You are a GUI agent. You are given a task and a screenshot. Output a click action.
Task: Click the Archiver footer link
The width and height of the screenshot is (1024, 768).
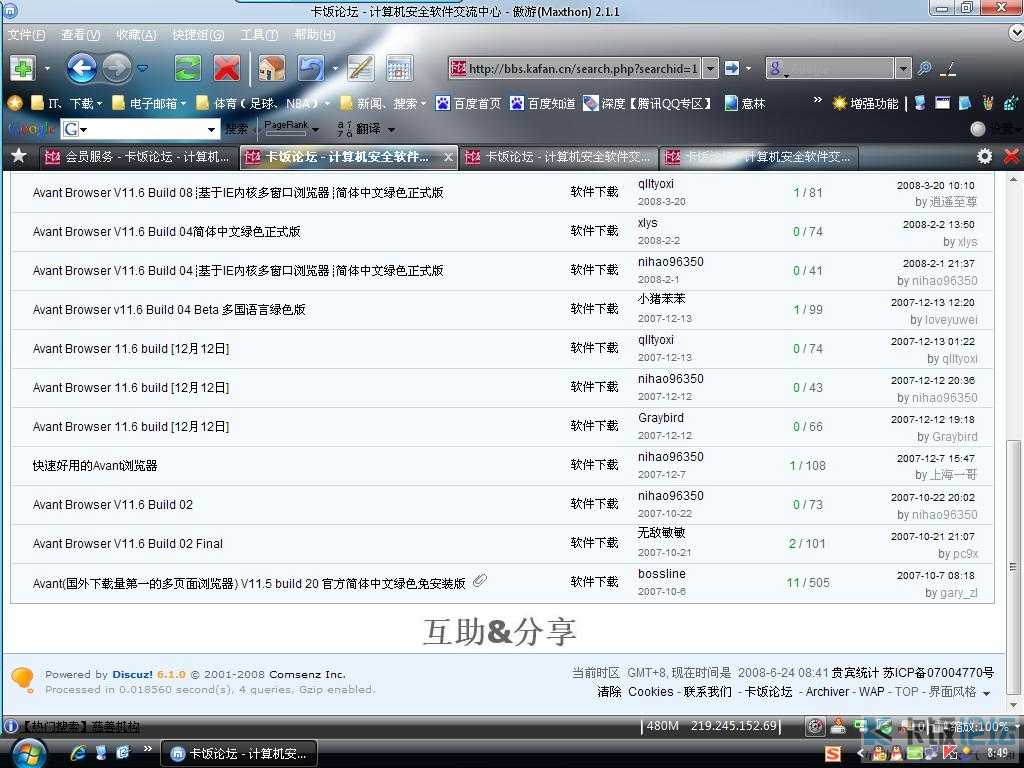827,692
